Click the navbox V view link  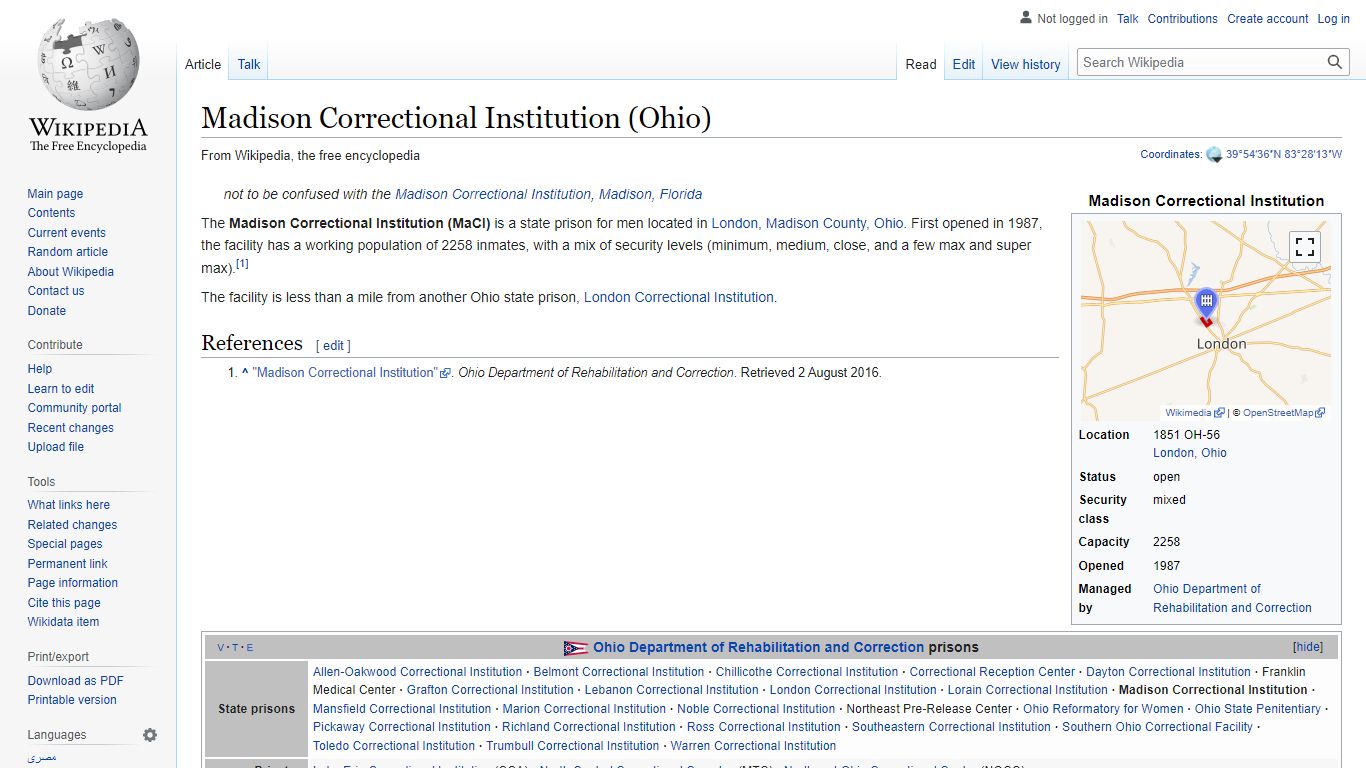(221, 648)
